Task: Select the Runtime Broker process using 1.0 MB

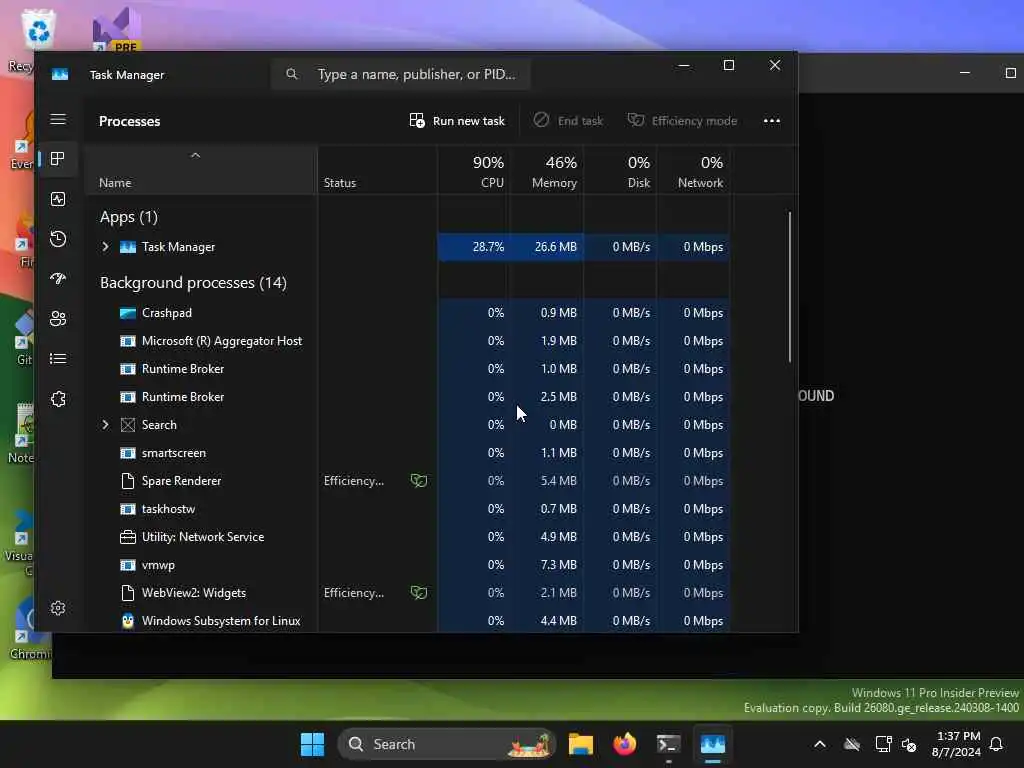Action: point(408,369)
